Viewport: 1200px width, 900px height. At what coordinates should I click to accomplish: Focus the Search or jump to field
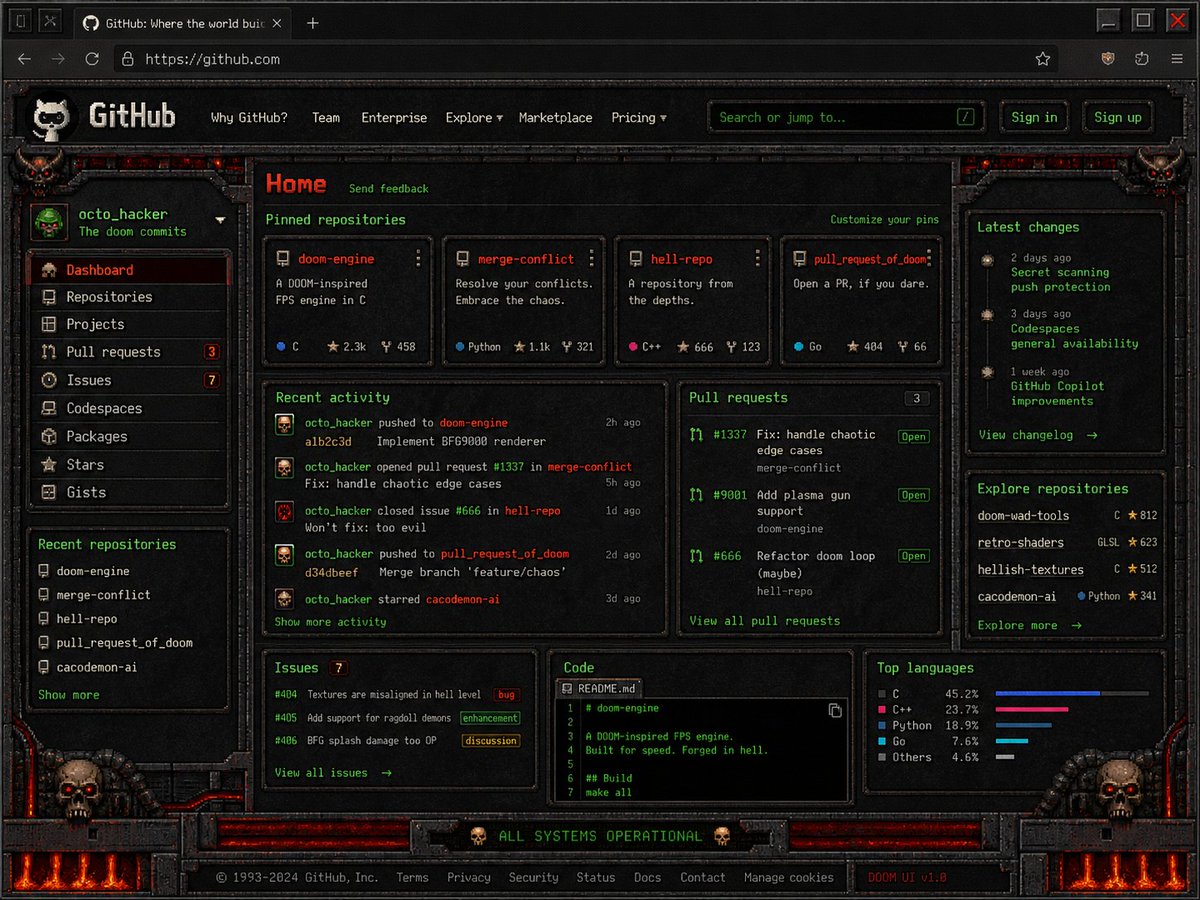coord(846,117)
